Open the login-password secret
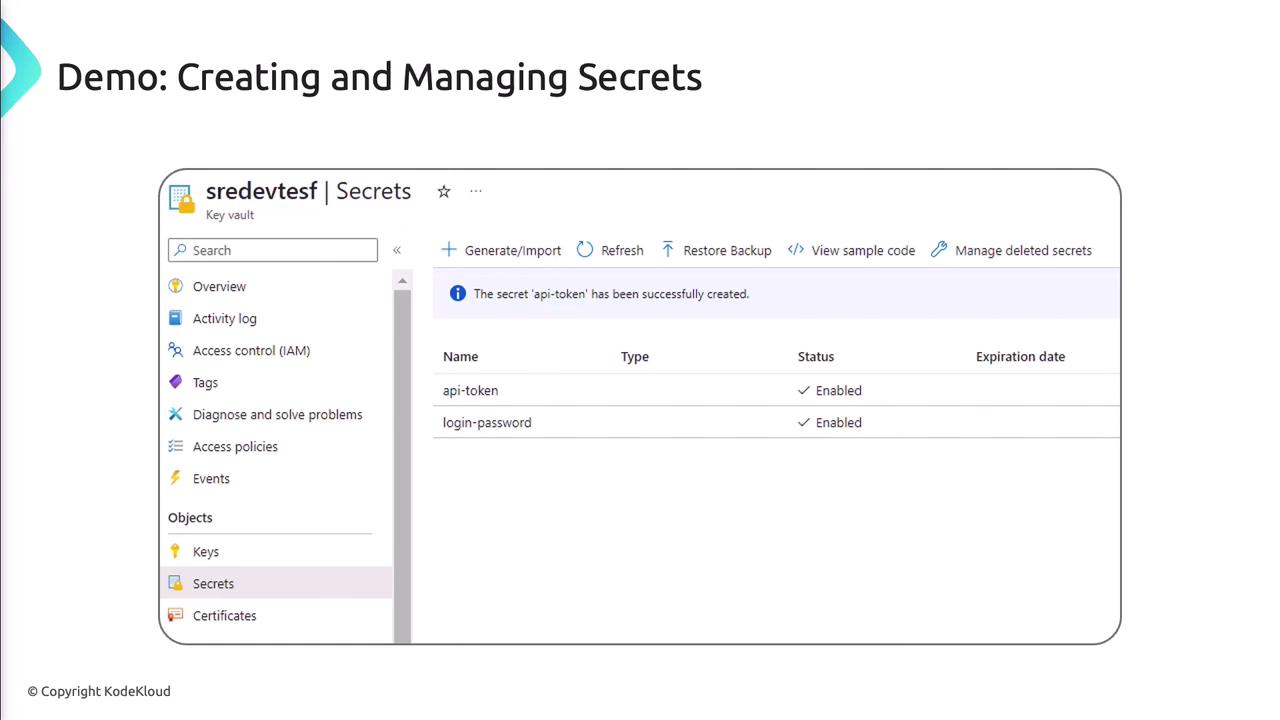 tap(487, 423)
